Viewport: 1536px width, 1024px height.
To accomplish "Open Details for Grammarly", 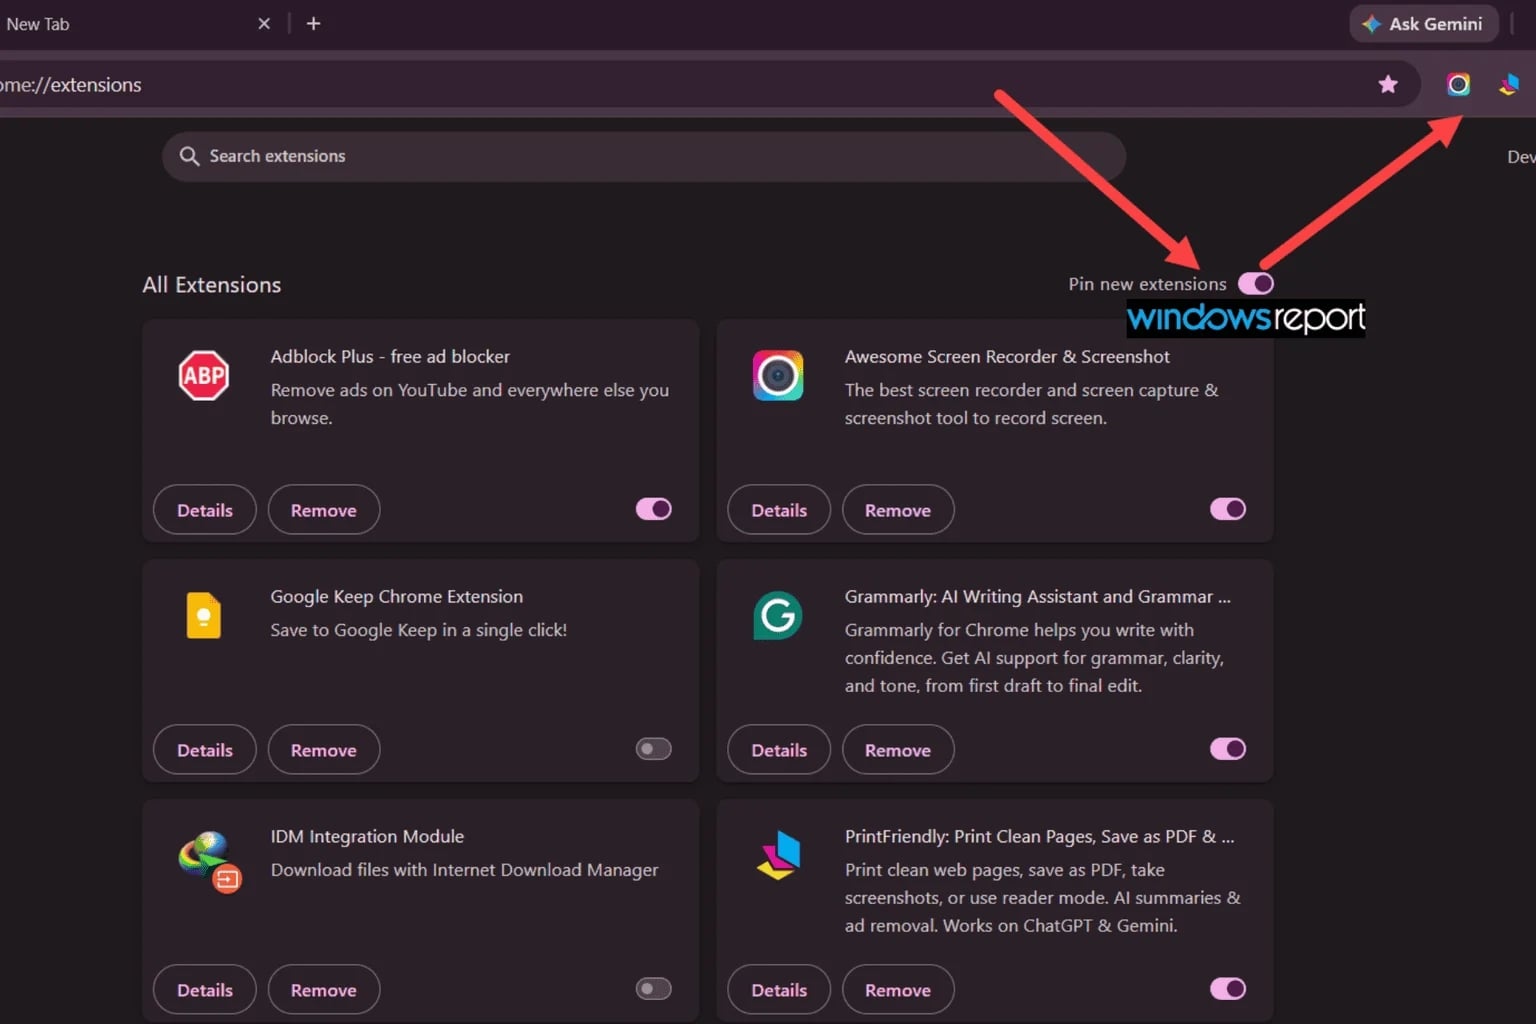I will 779,750.
